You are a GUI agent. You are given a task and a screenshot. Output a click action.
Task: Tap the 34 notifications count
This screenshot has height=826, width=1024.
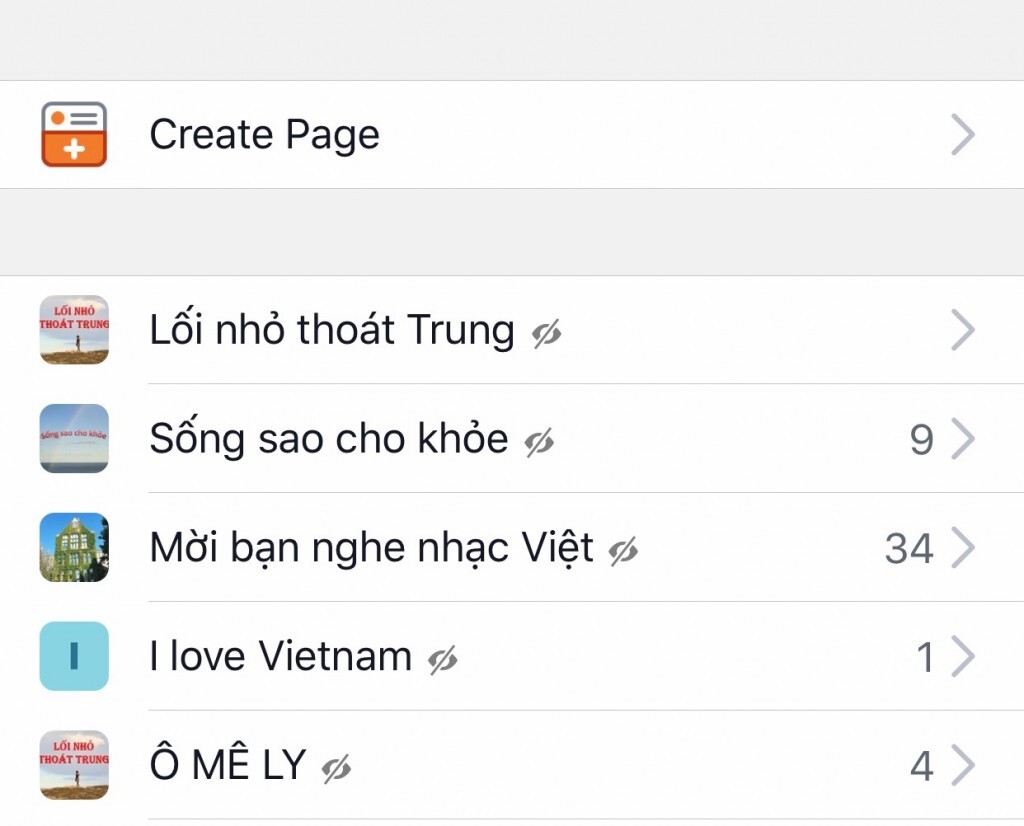(909, 548)
